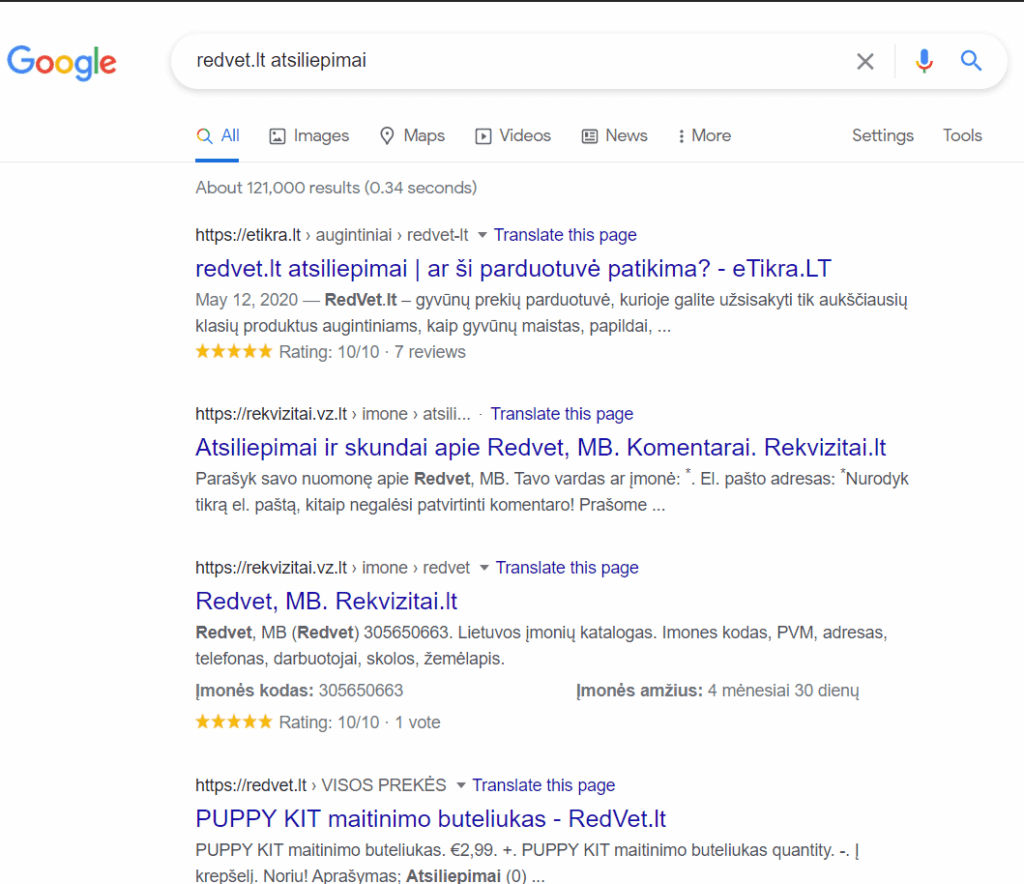Screen dimensions: 1024x884
Task: Open Atsiliepimai ir skundai apie Redvet result
Action: [540, 447]
